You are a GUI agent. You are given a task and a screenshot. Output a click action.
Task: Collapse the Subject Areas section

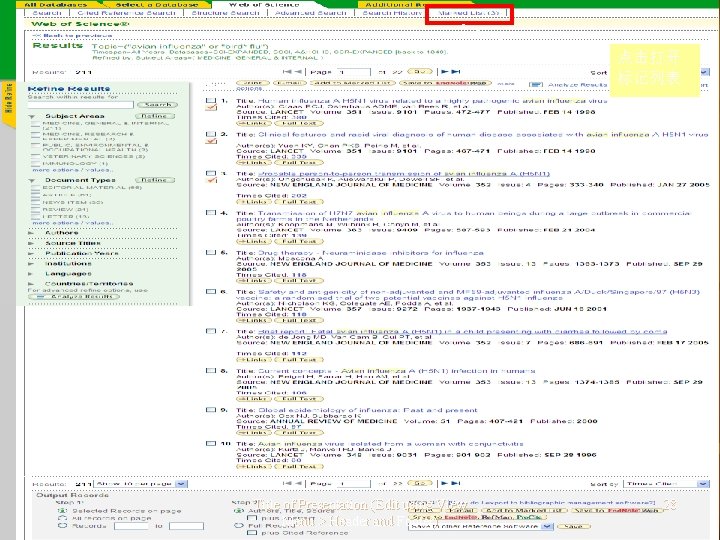32,117
